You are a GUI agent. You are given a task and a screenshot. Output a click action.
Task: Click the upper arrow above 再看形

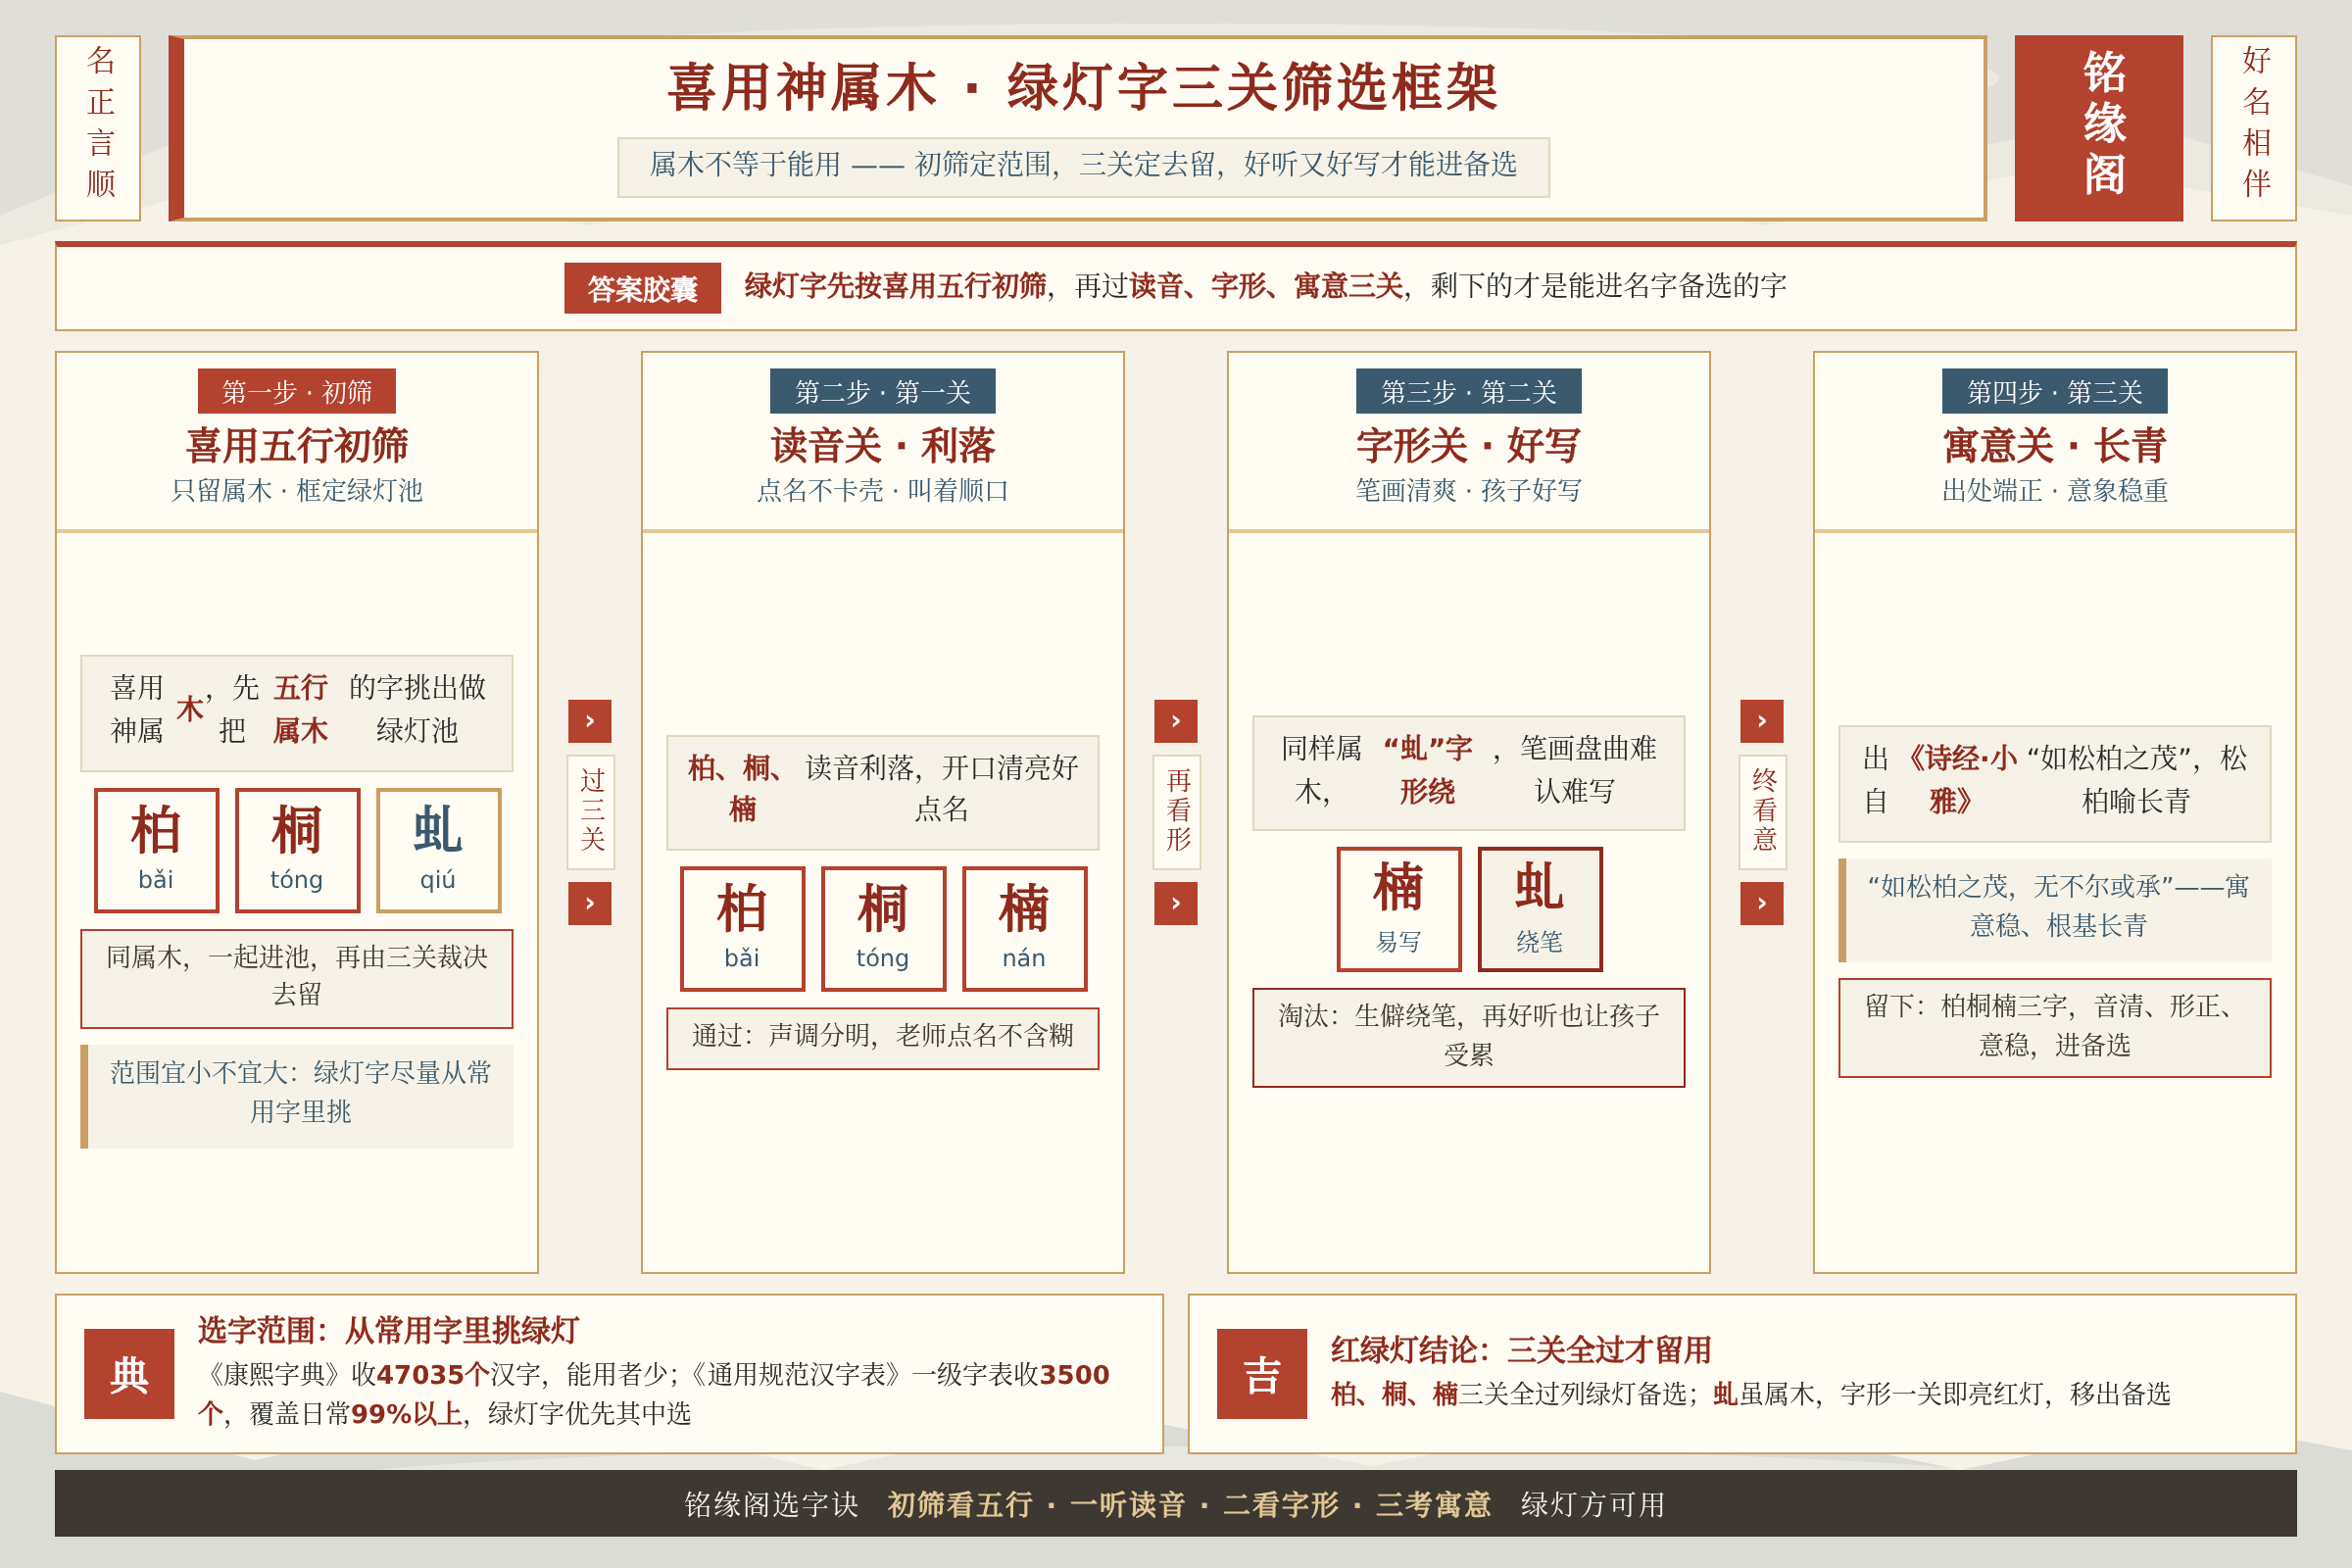click(1176, 721)
